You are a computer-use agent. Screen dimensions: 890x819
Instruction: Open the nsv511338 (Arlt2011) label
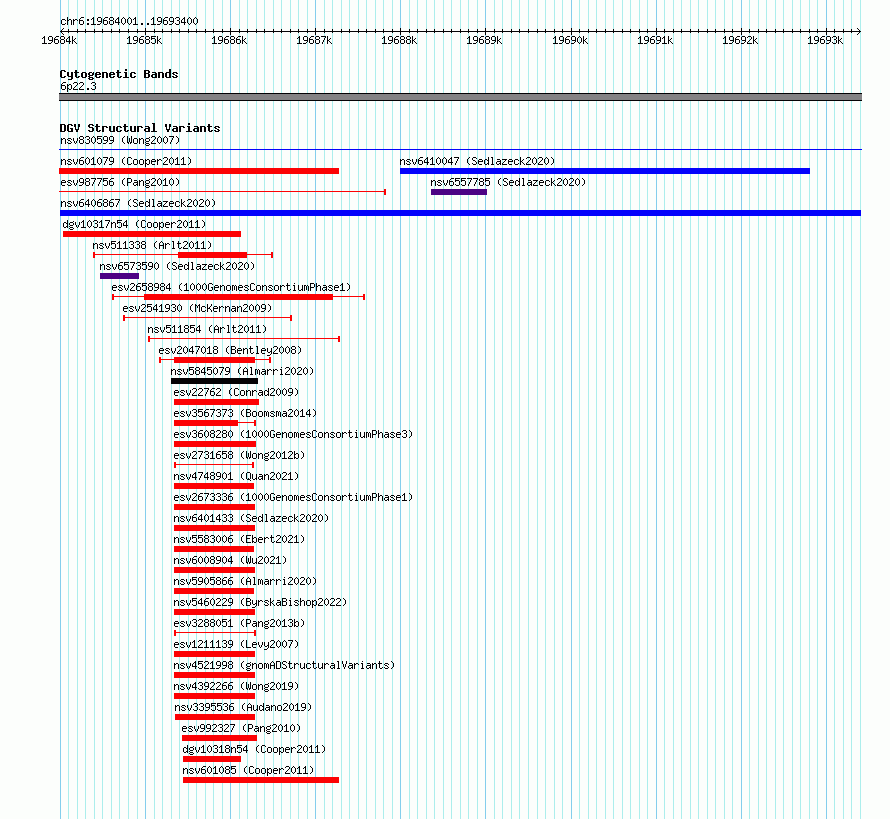(x=152, y=245)
